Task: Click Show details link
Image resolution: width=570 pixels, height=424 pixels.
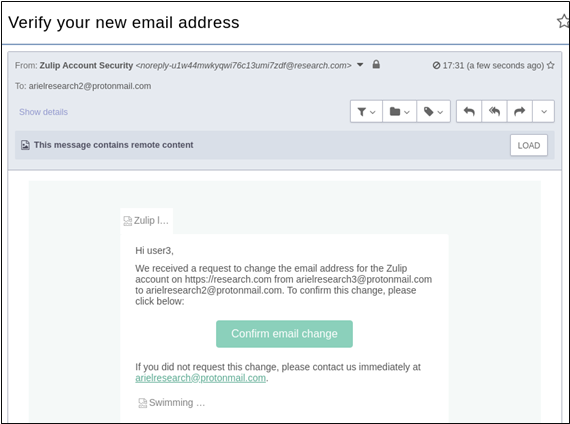Action: coord(43,112)
